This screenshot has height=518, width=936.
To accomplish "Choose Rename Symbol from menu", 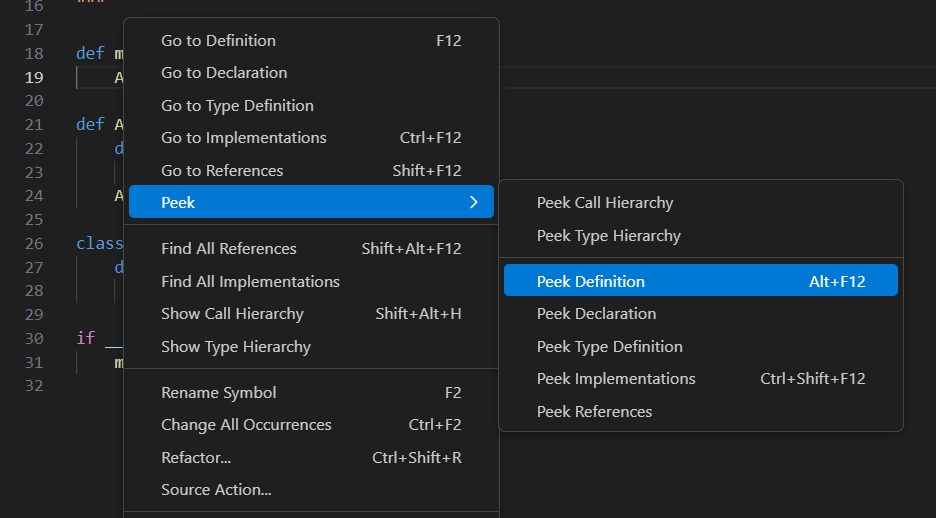I will (219, 393).
